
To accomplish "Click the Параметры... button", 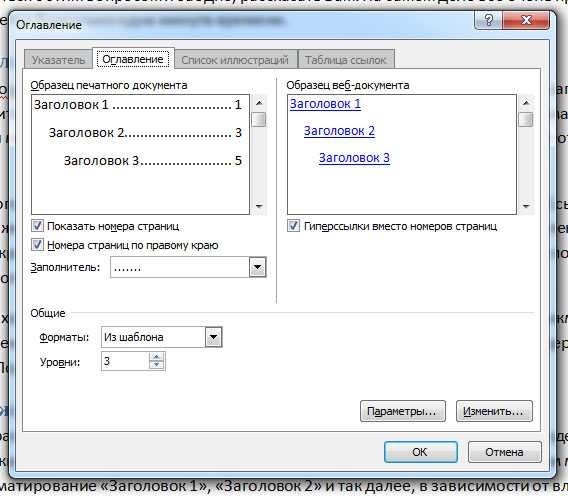I will click(403, 411).
